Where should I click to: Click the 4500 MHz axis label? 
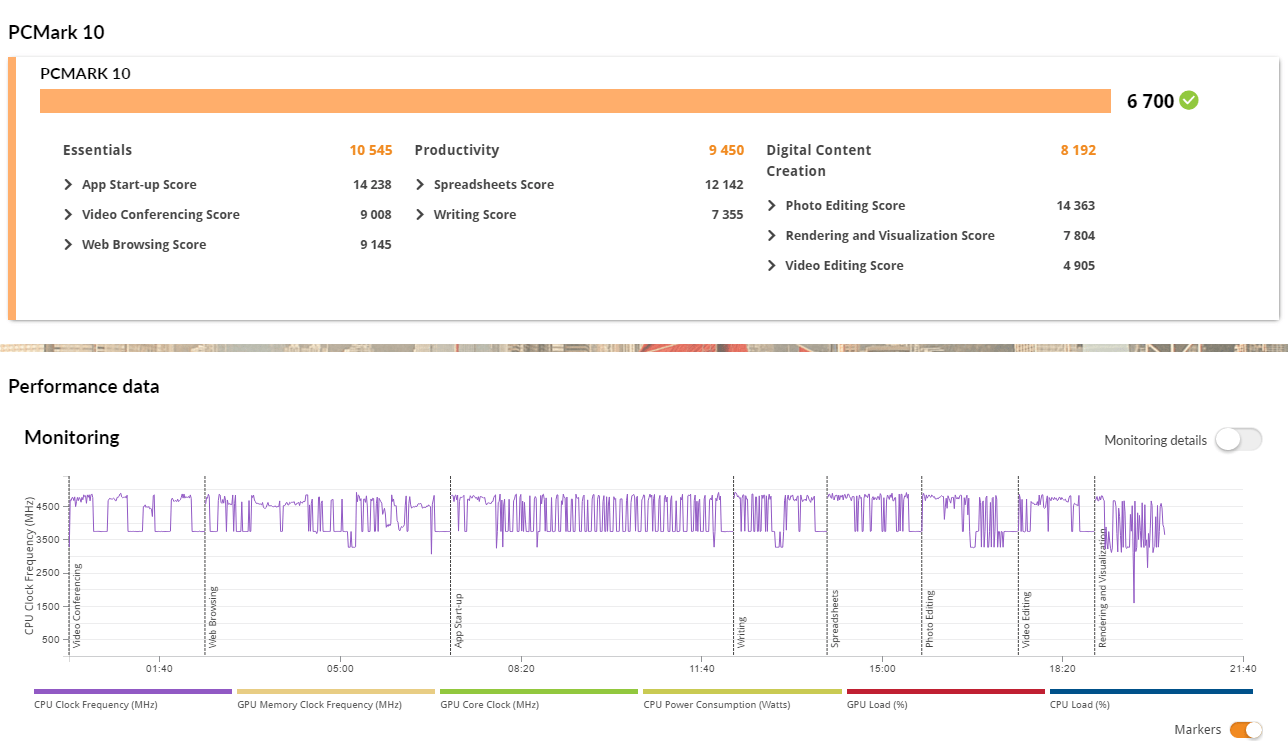click(49, 507)
